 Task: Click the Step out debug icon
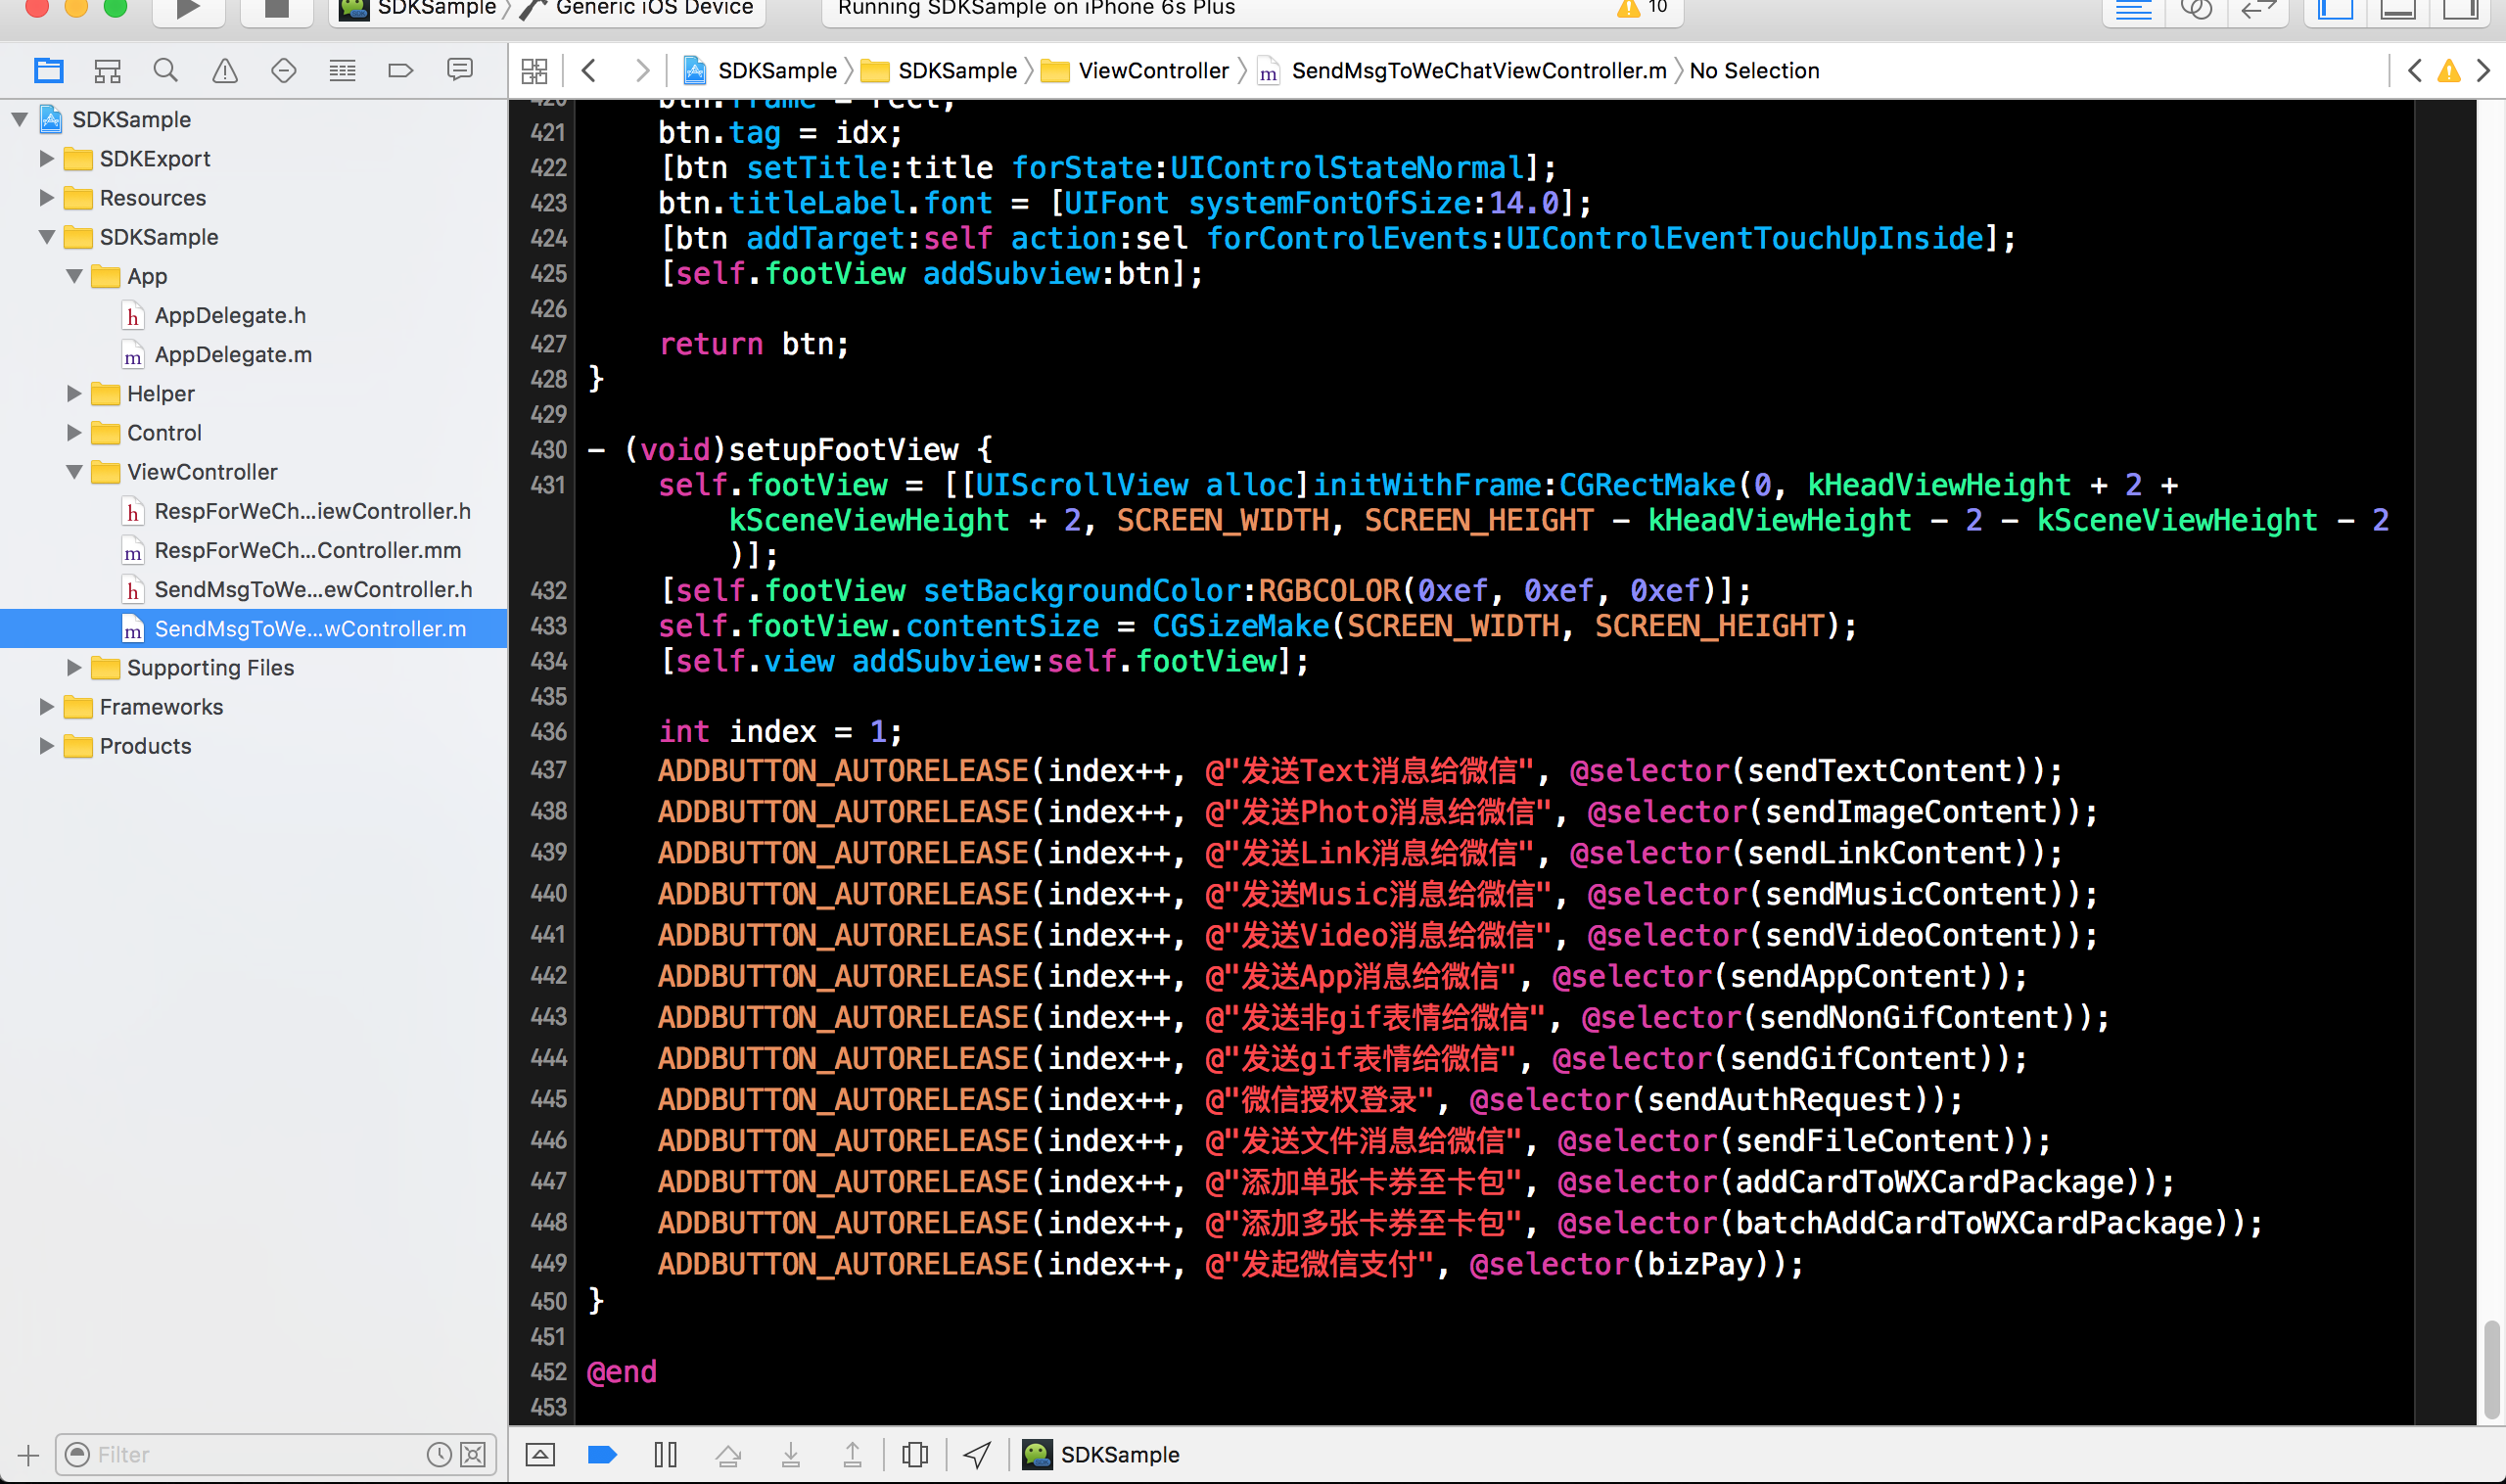[852, 1454]
